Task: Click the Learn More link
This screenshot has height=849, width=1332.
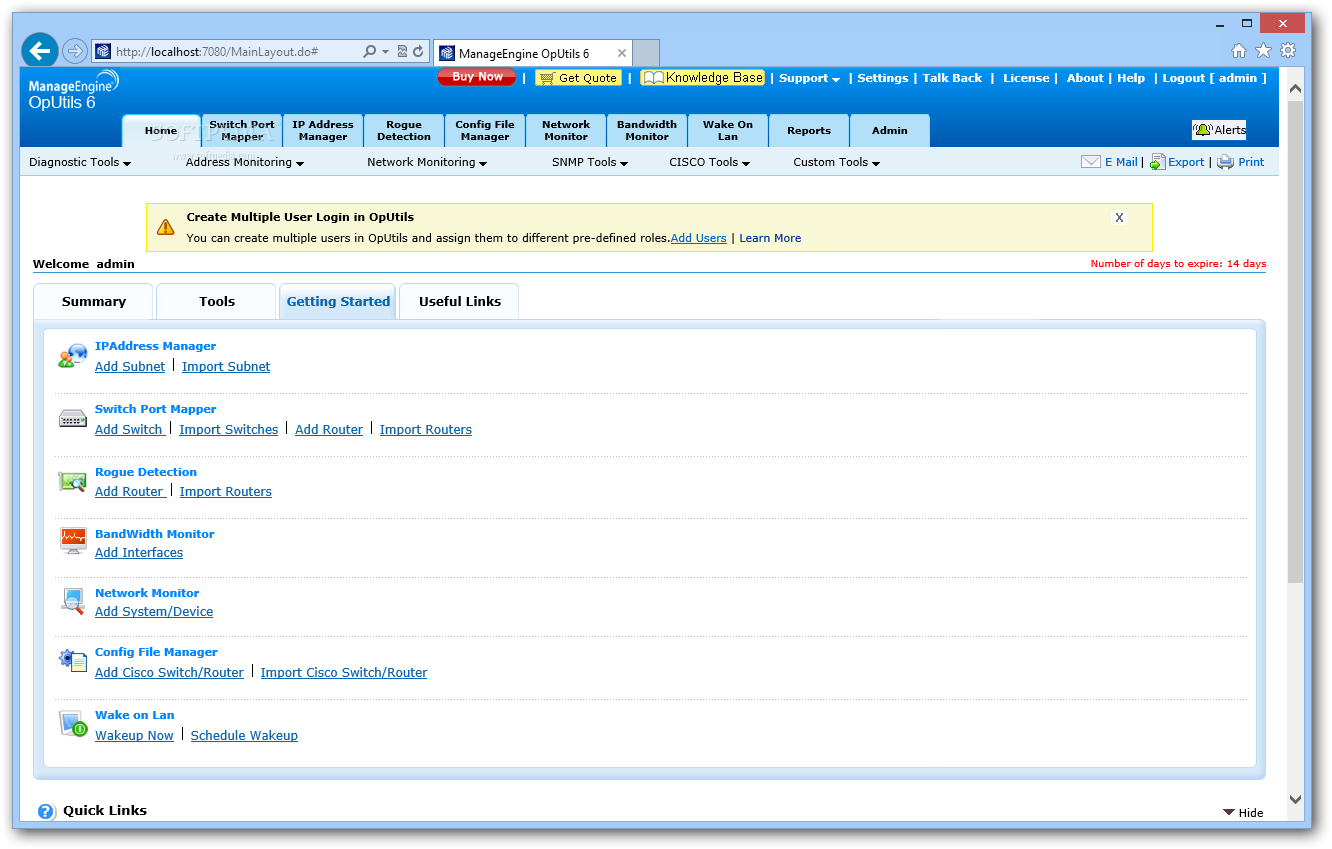Action: pyautogui.click(x=770, y=238)
